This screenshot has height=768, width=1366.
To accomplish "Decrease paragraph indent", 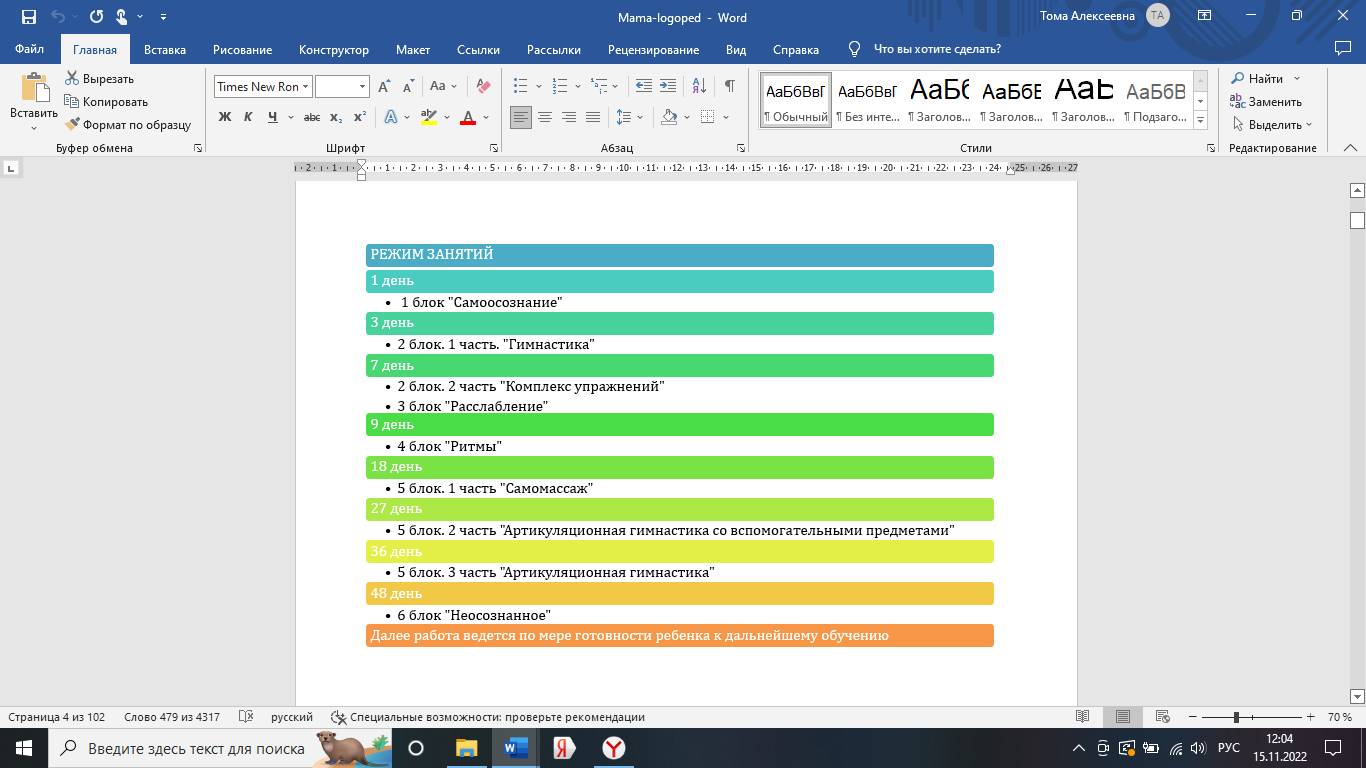I will point(644,86).
